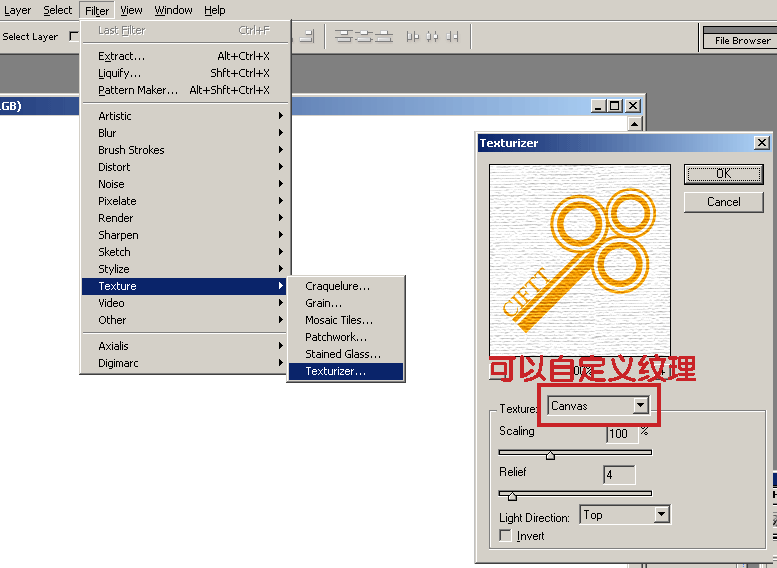Choose Grain… from Texture submenu
The image size is (777, 568).
[346, 303]
